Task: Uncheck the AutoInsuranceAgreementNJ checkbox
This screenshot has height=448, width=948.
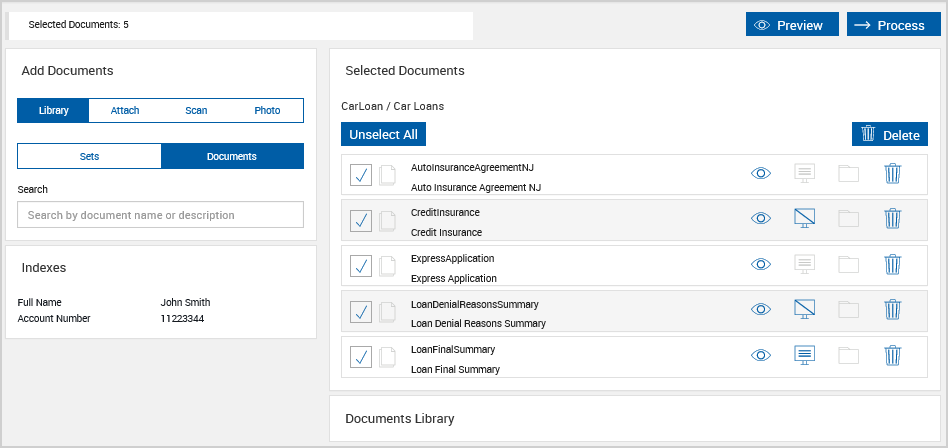Action: [361, 175]
